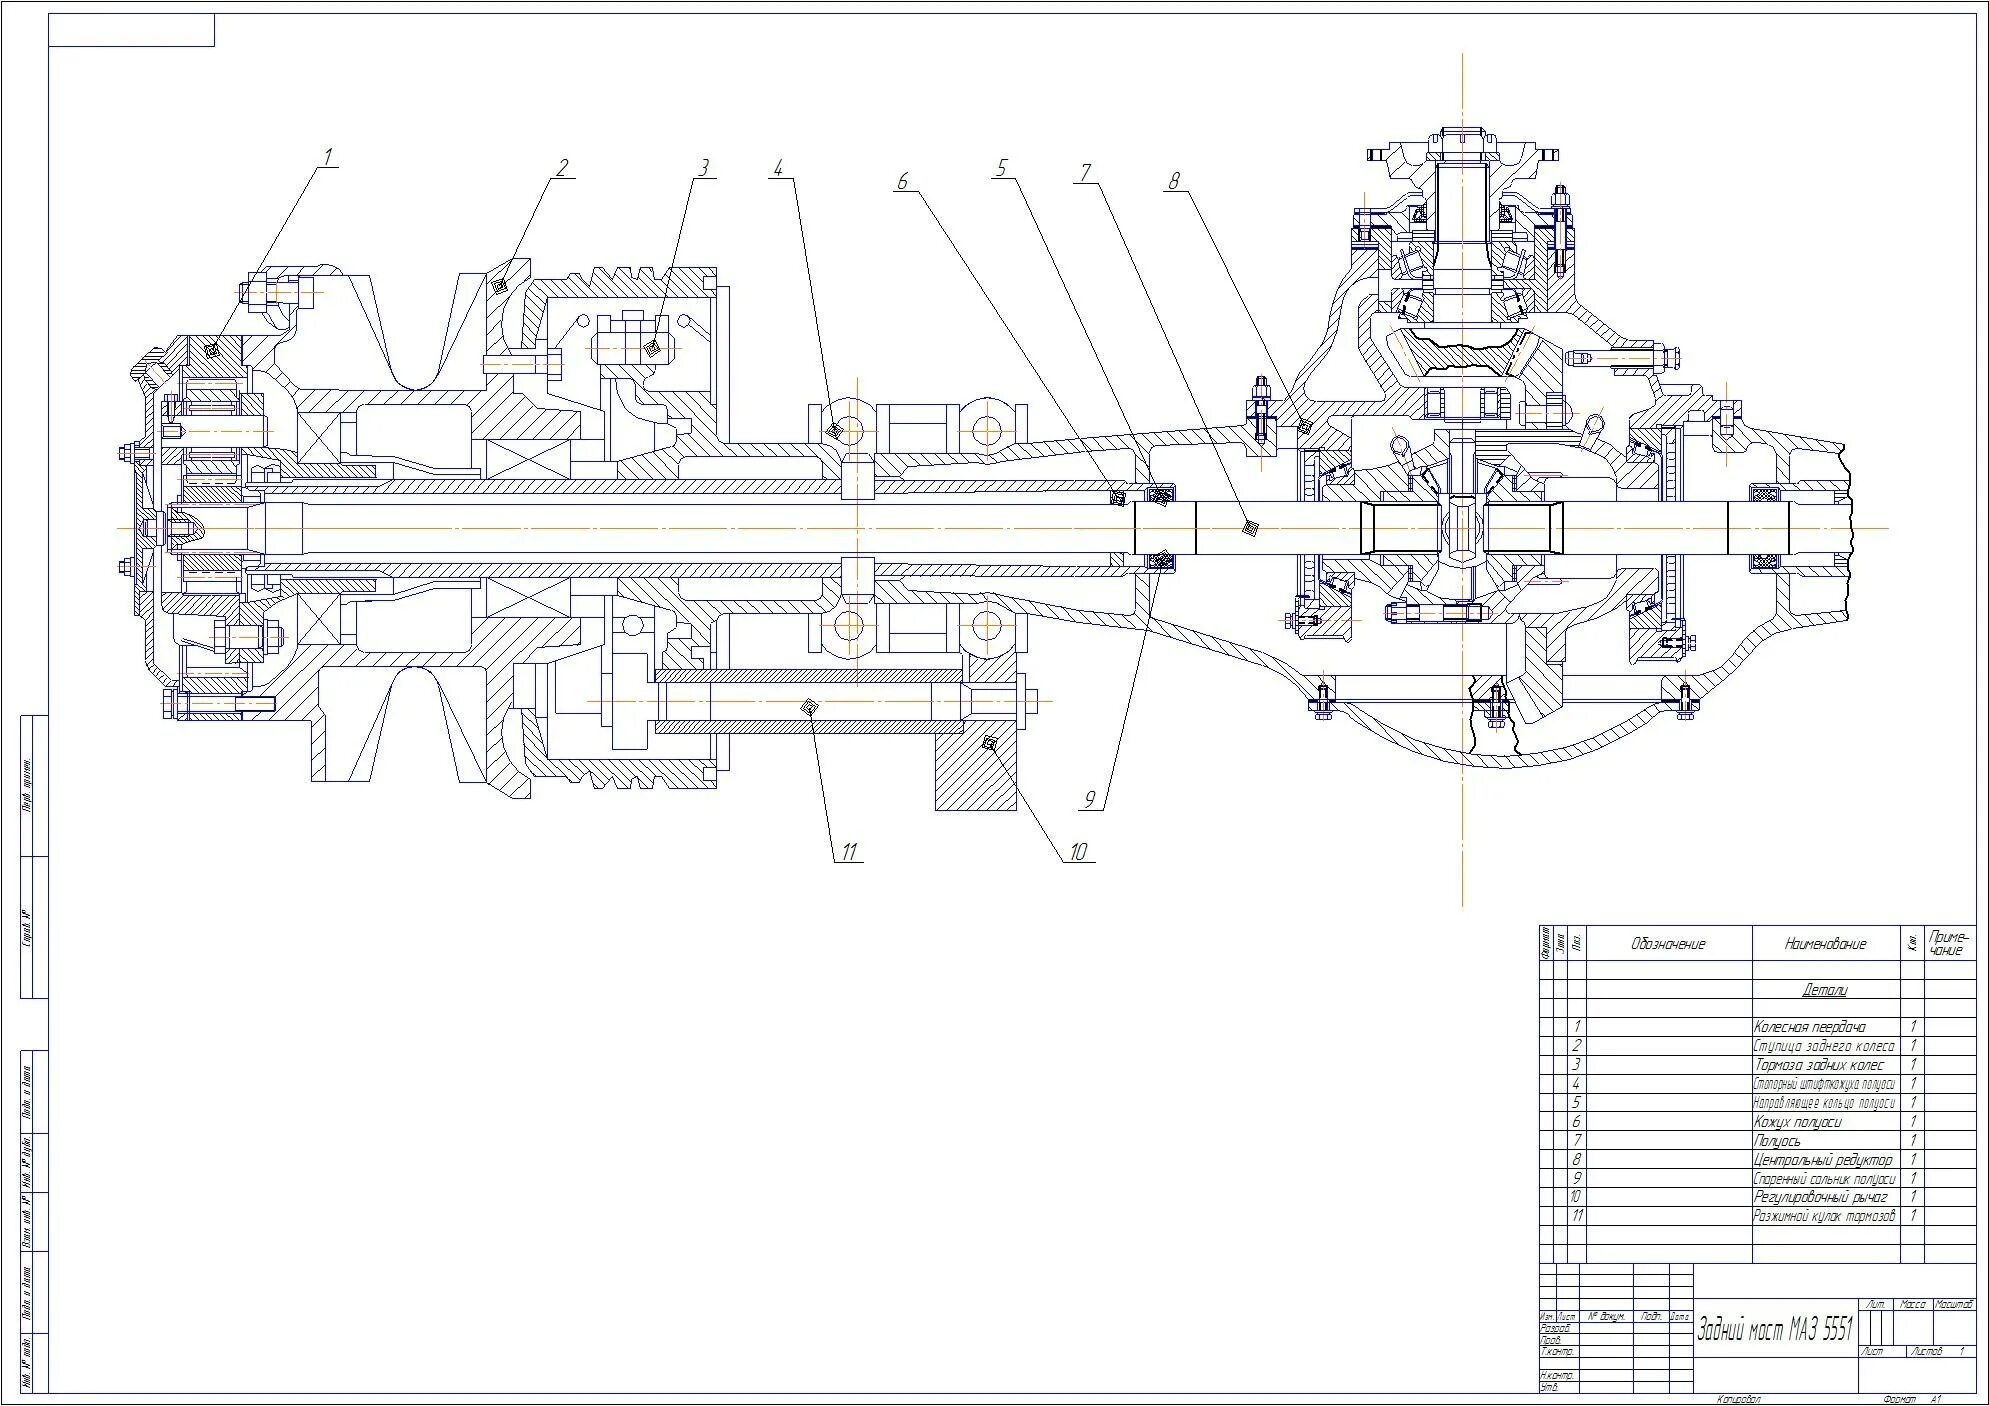Click the 'Ступица заднего колеса' table entry
The image size is (1989, 1406).
[x=1824, y=1046]
